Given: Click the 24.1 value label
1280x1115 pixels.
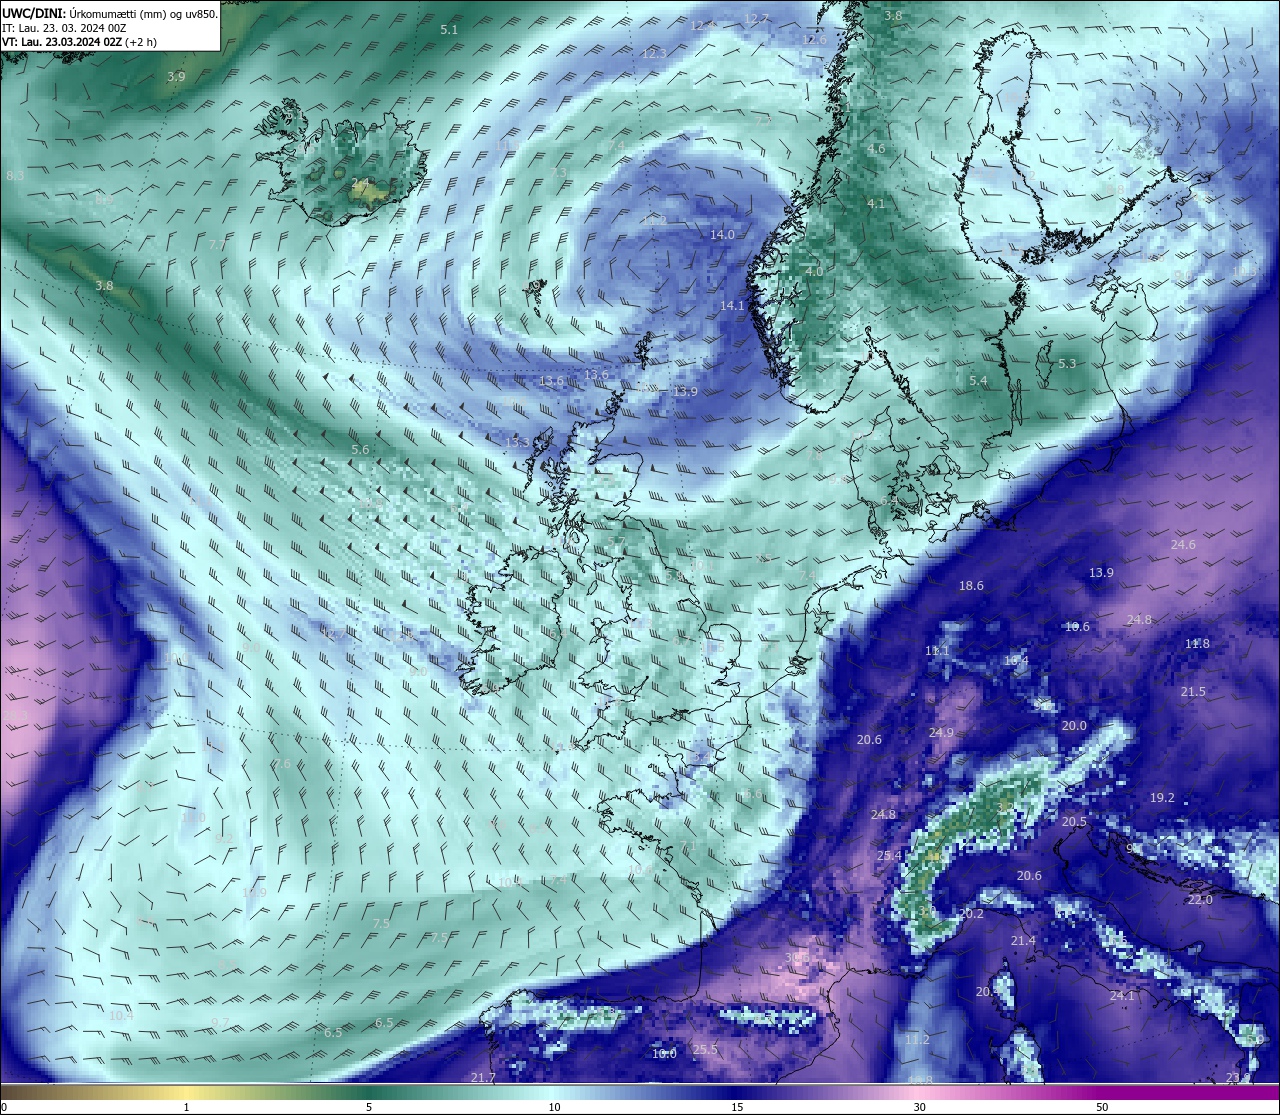Looking at the screenshot, I should (x=1122, y=995).
